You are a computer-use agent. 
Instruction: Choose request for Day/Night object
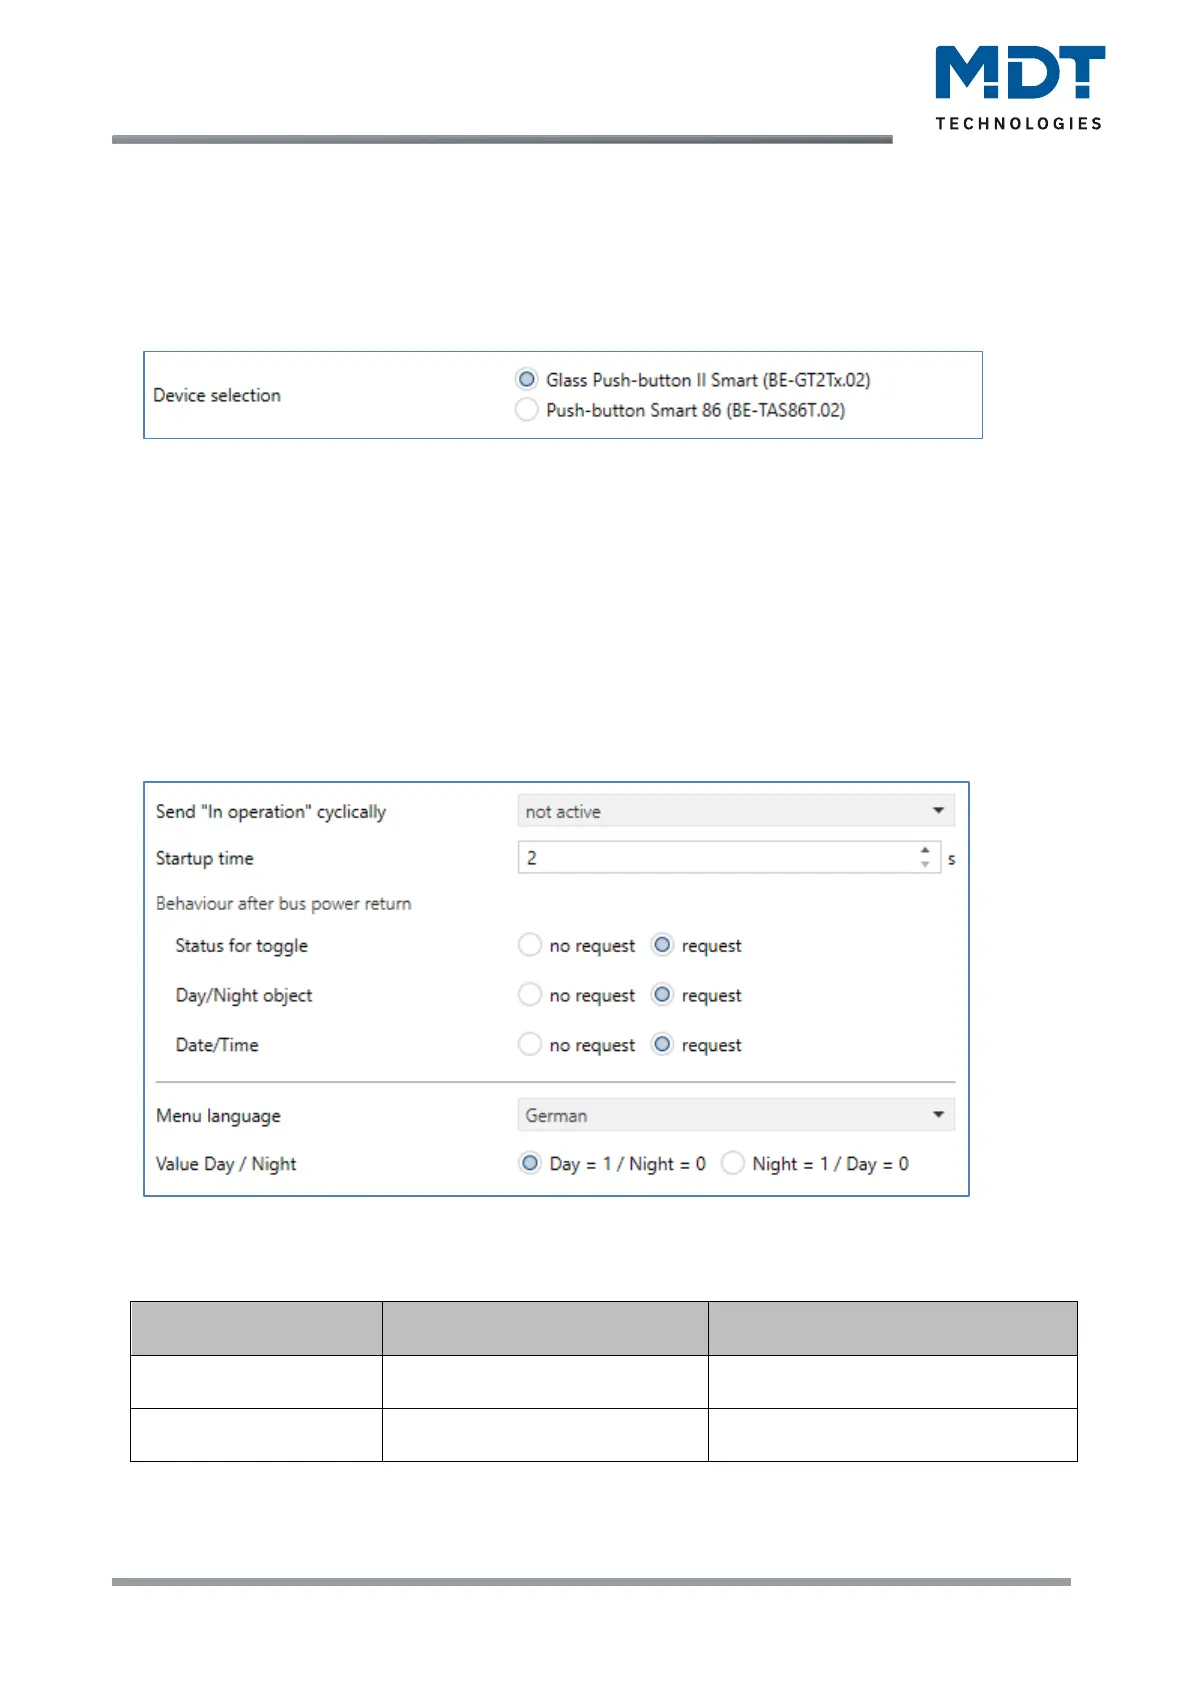point(662,995)
